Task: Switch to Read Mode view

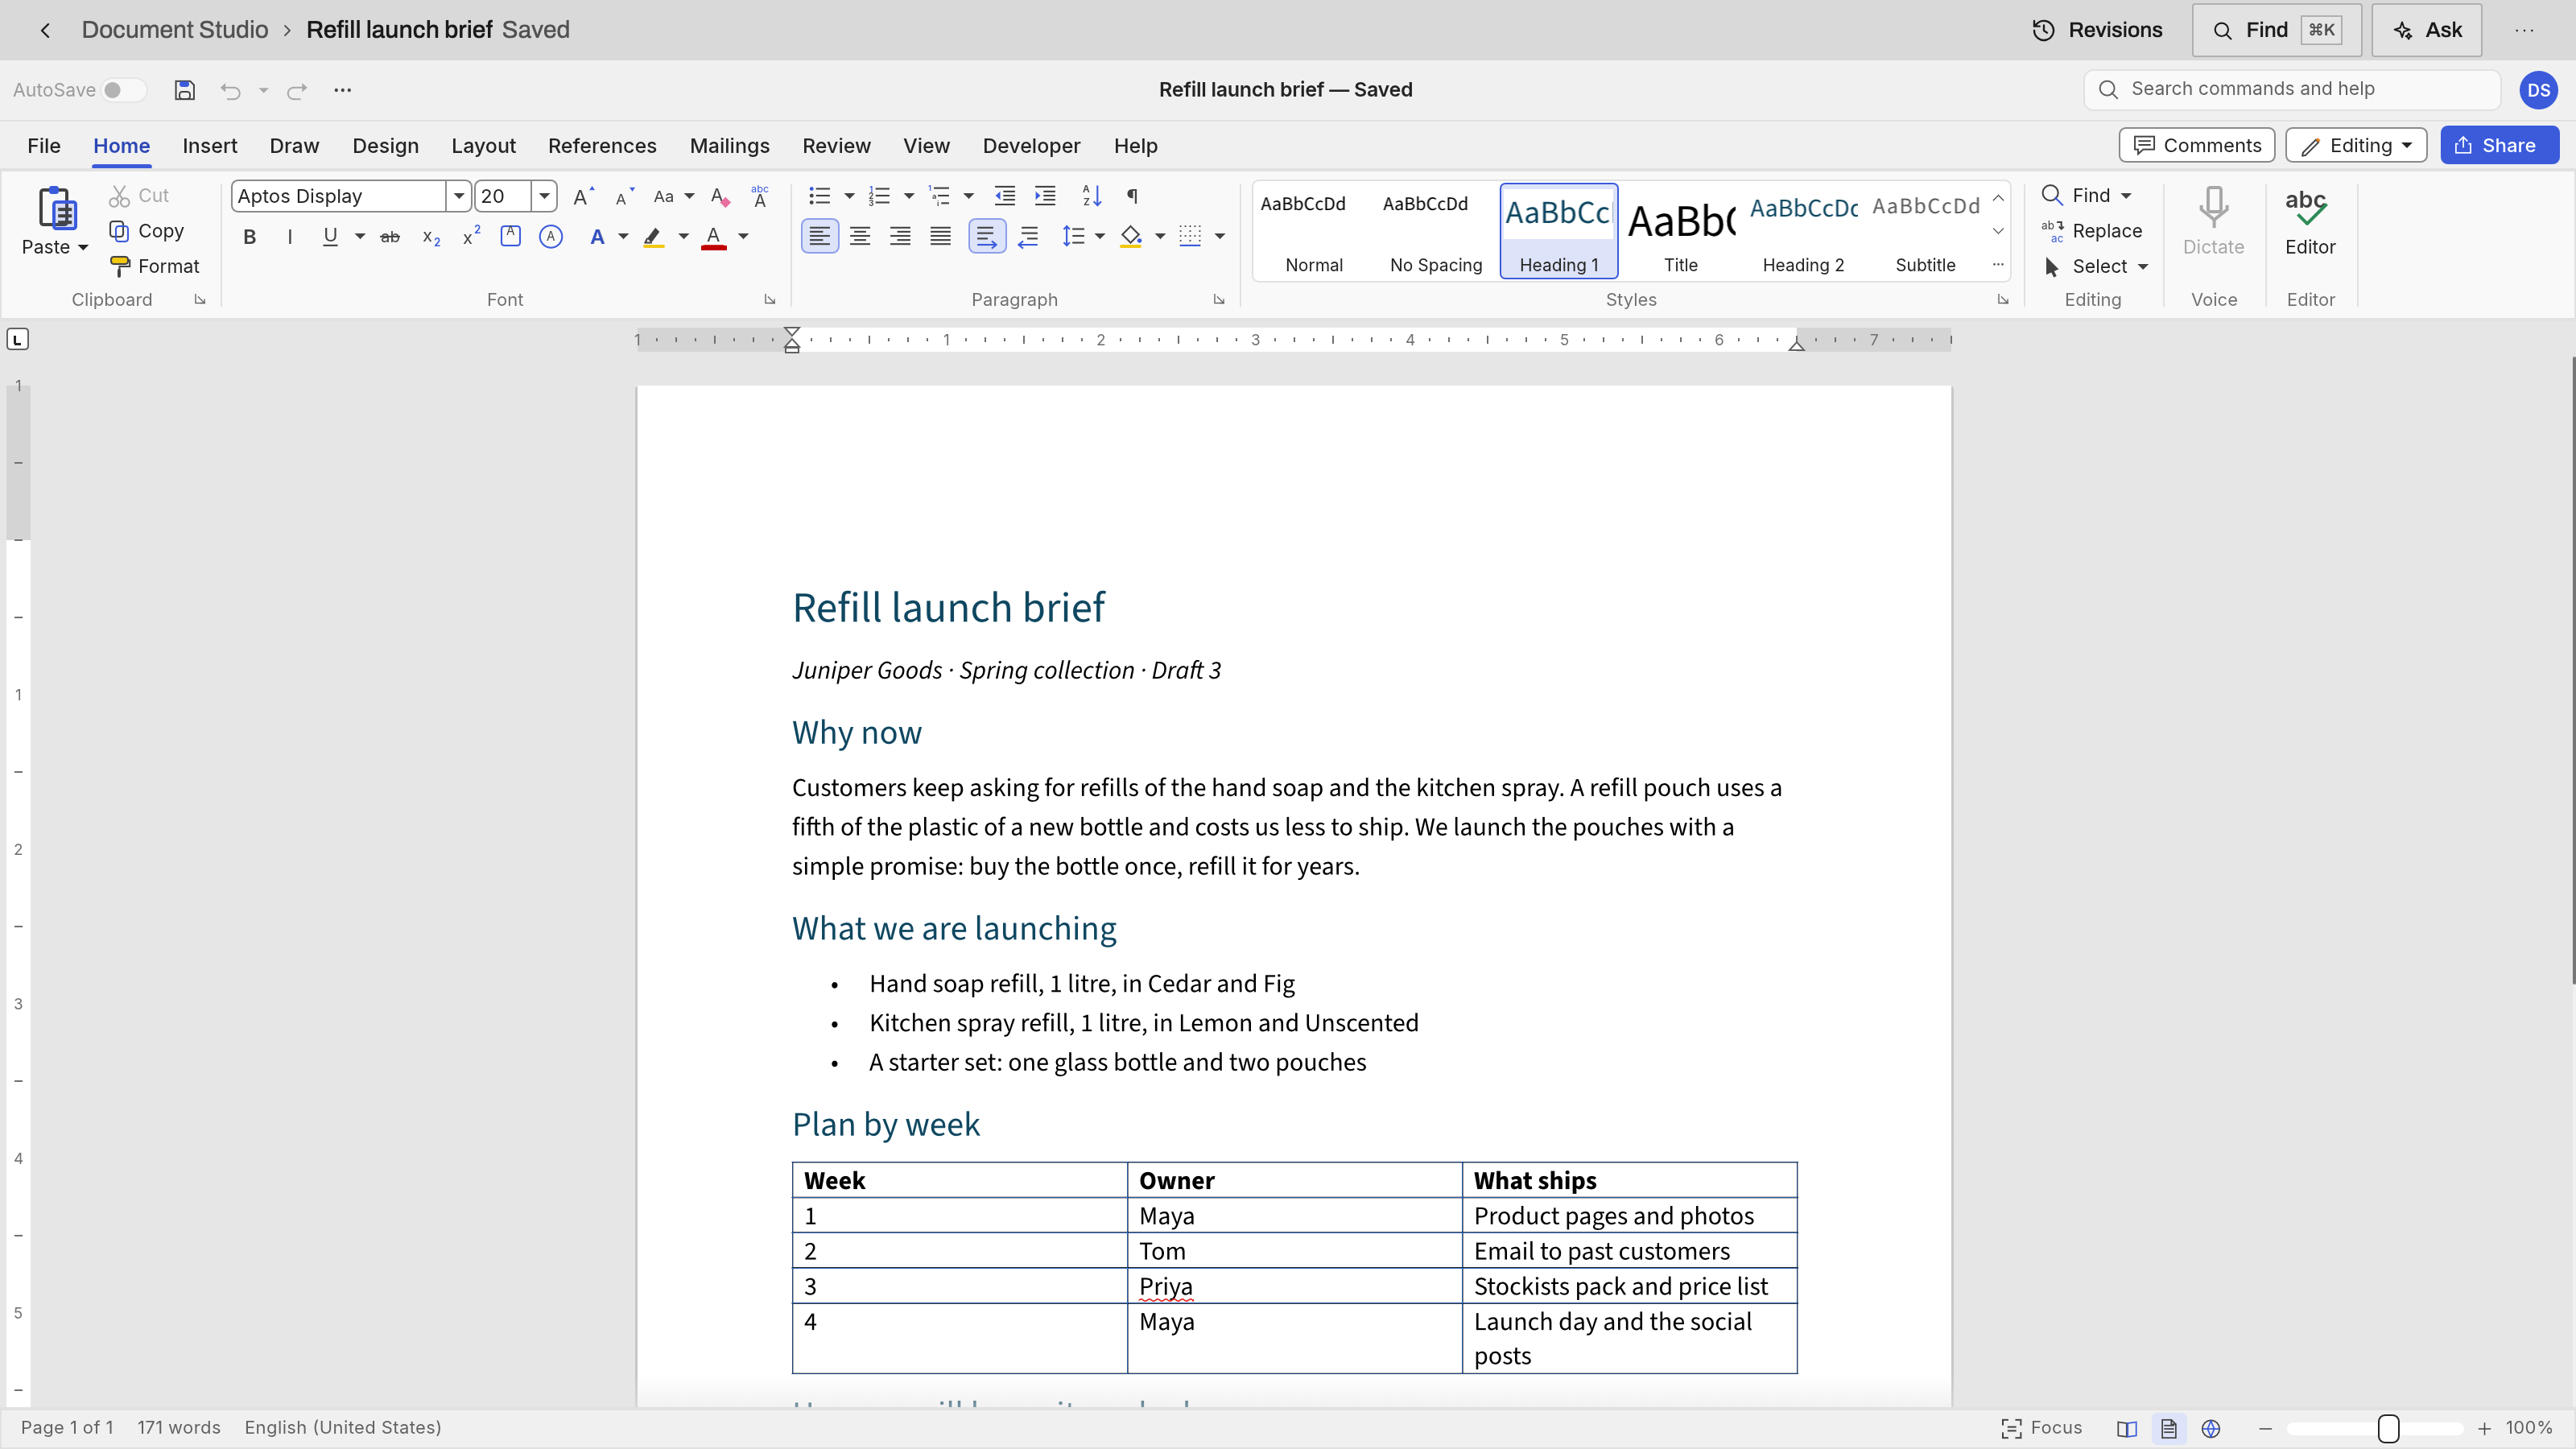Action: click(2127, 1428)
